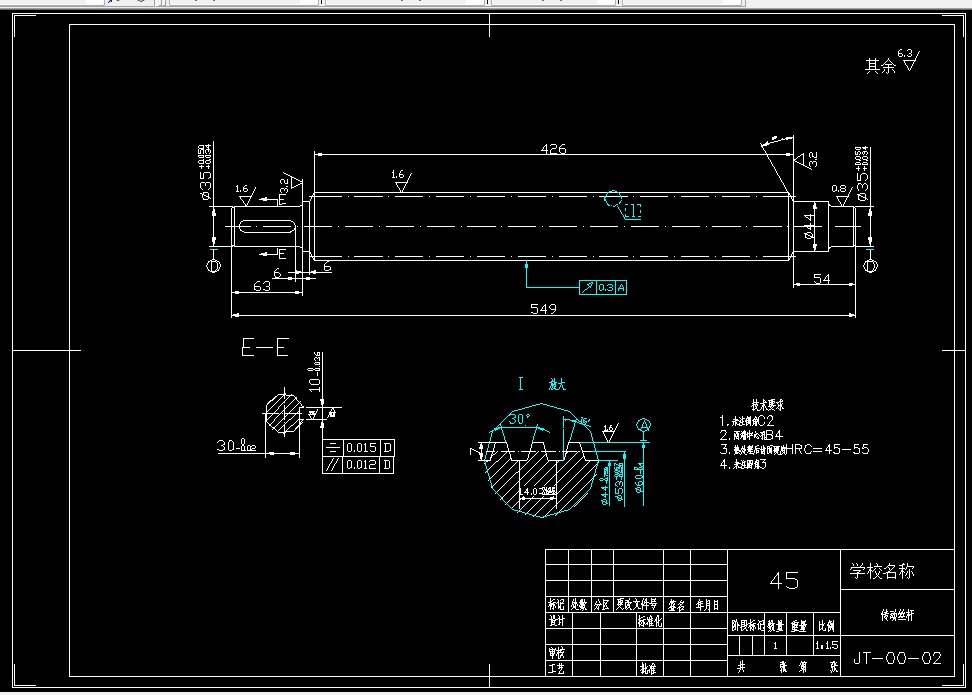Select the 1:1.5 scale value cell
The image size is (972, 695).
(826, 645)
